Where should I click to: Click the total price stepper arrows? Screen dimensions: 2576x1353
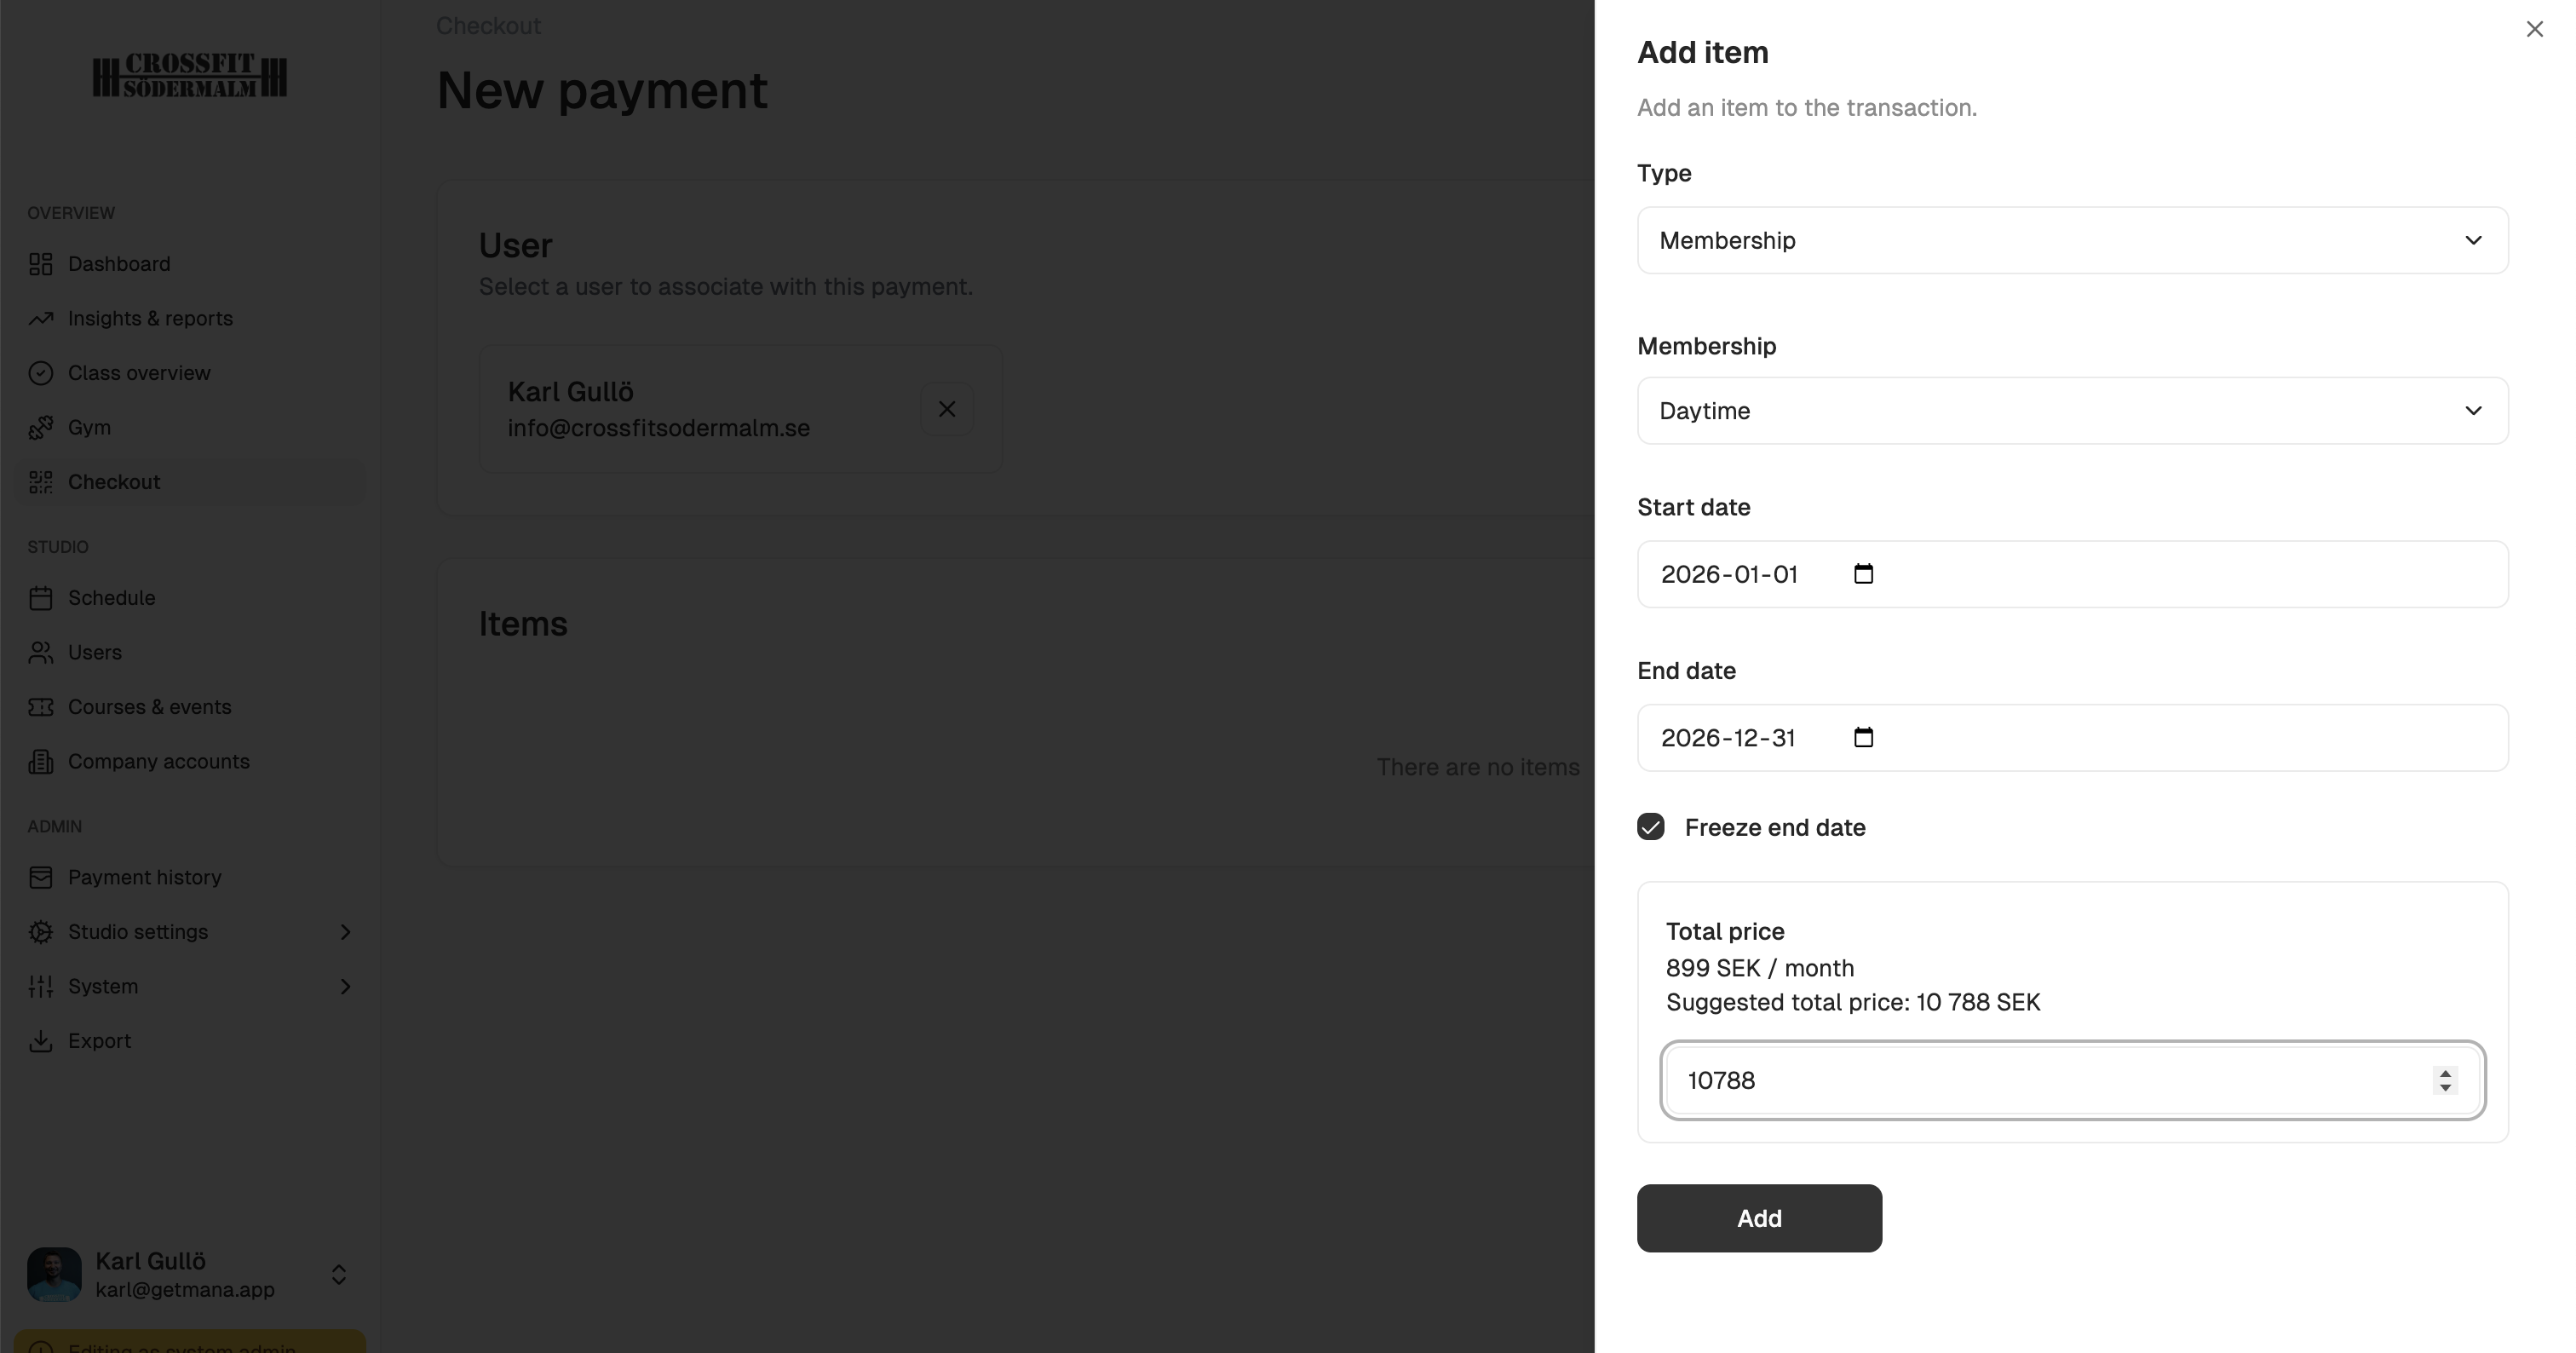tap(2445, 1080)
